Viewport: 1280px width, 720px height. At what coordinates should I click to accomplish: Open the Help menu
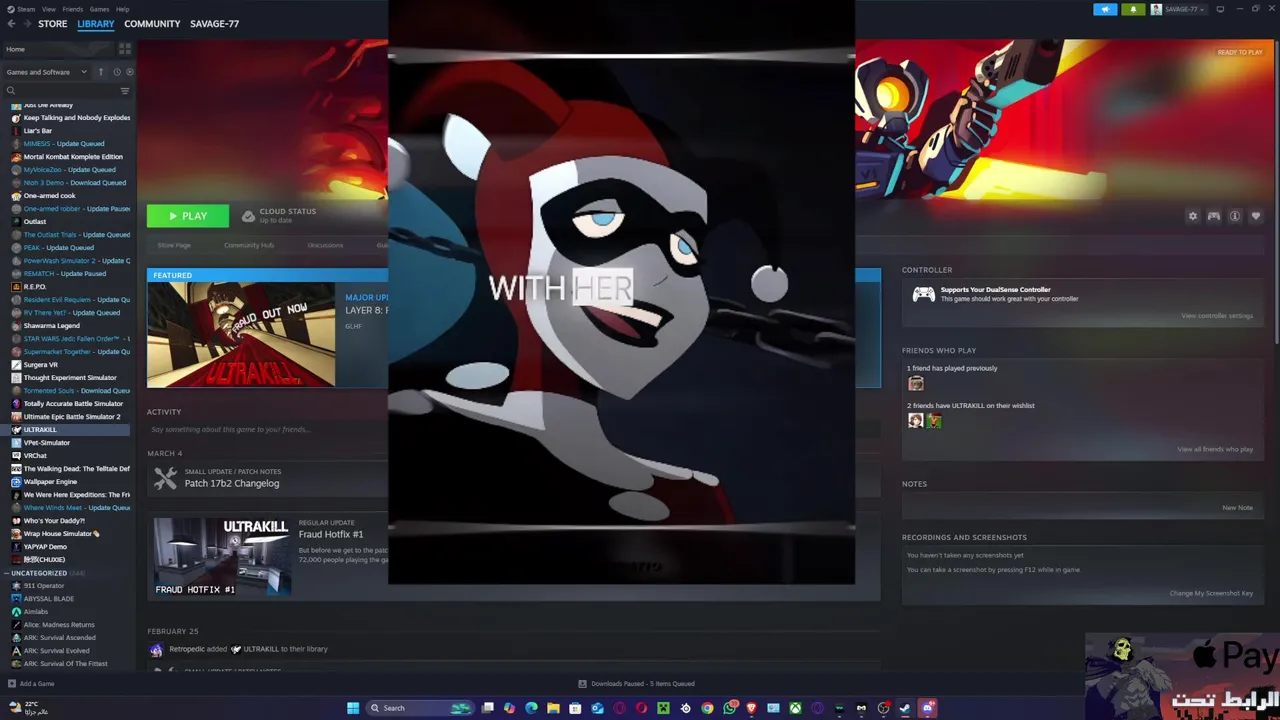[122, 9]
